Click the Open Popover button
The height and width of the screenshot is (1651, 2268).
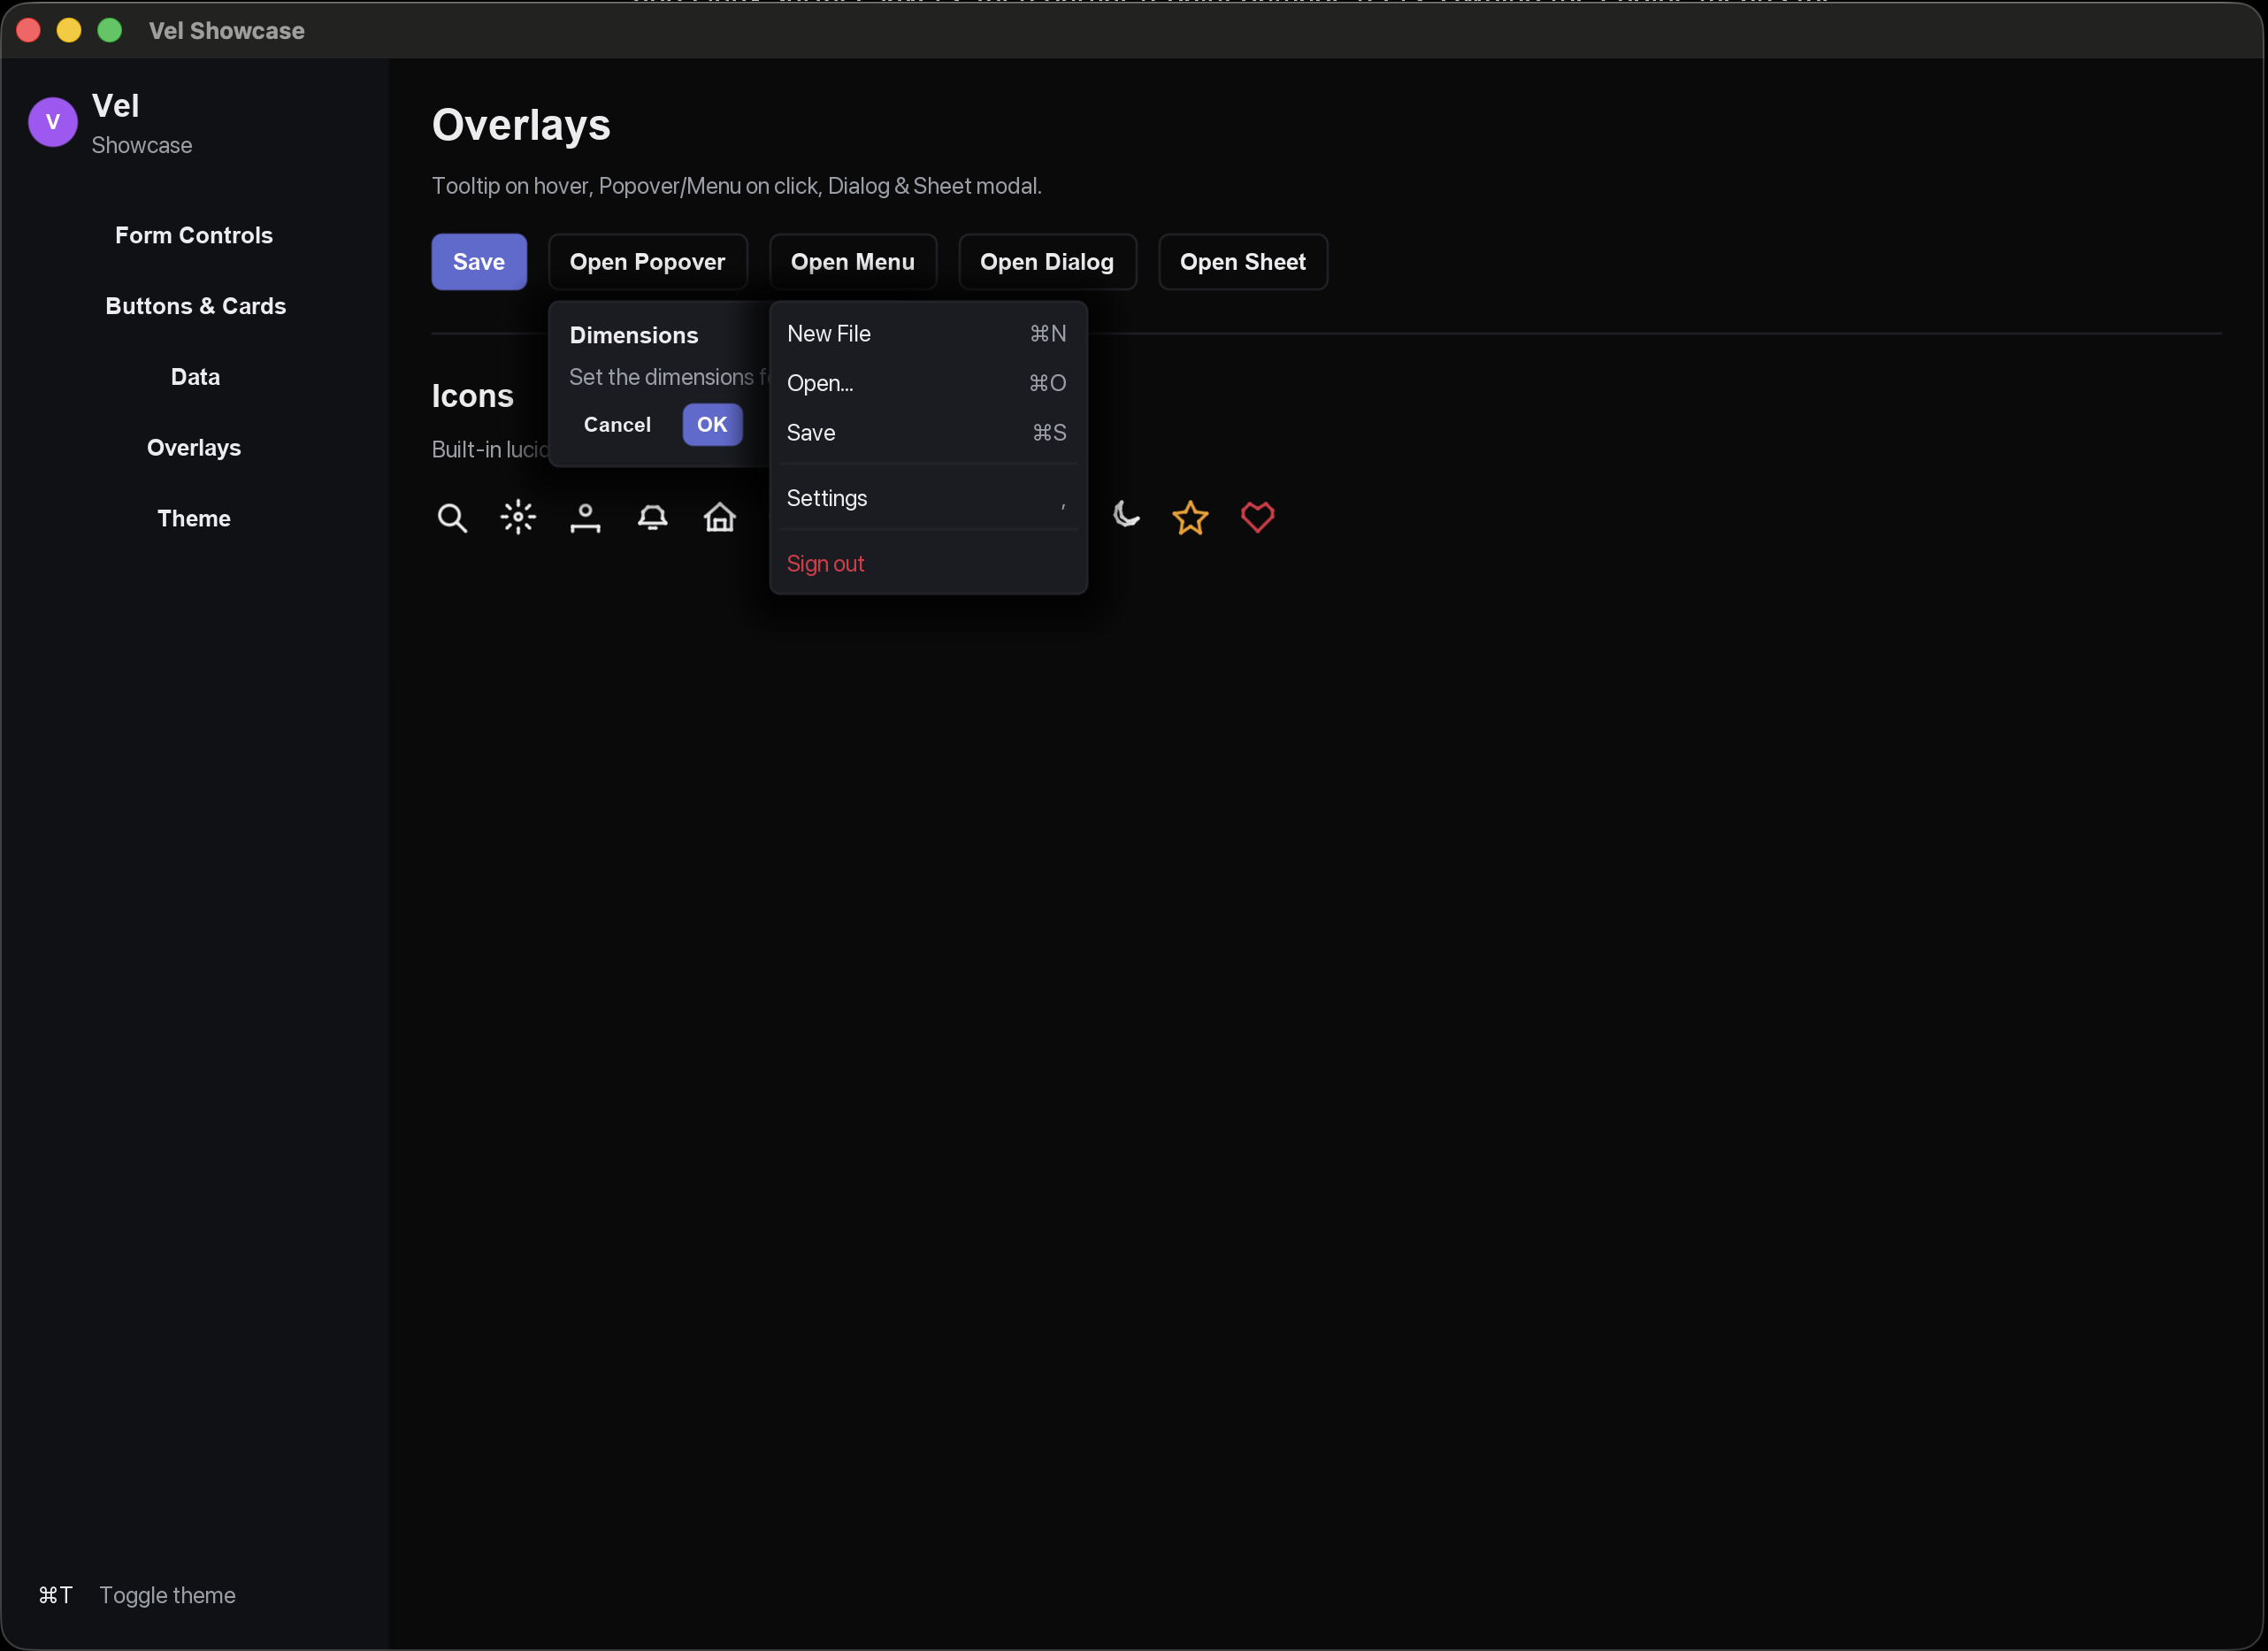click(x=648, y=262)
